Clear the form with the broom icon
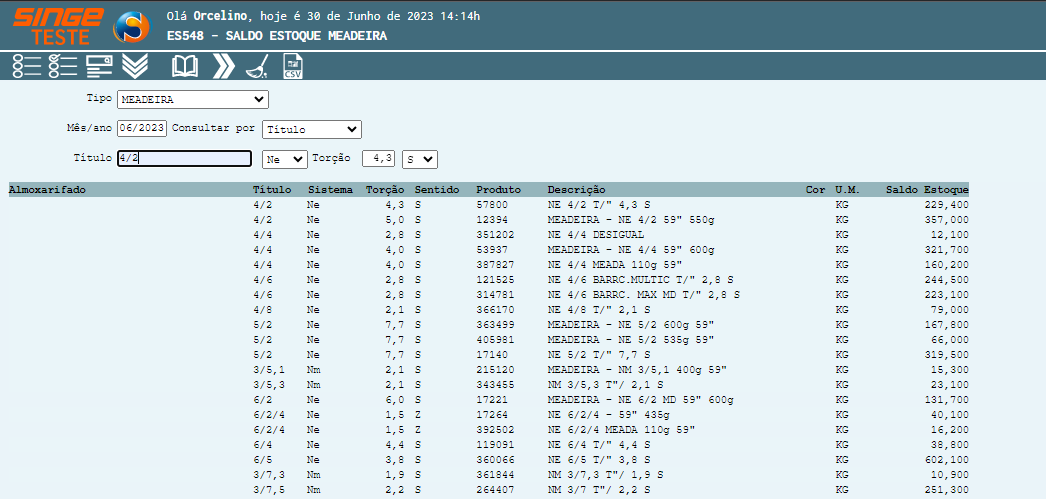This screenshot has height=499, width=1046. [257, 67]
